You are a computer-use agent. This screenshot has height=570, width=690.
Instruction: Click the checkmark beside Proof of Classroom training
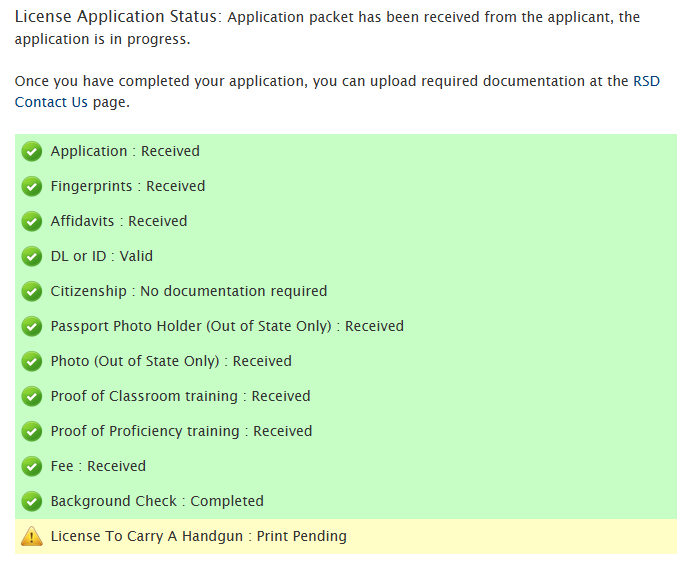tap(32, 397)
